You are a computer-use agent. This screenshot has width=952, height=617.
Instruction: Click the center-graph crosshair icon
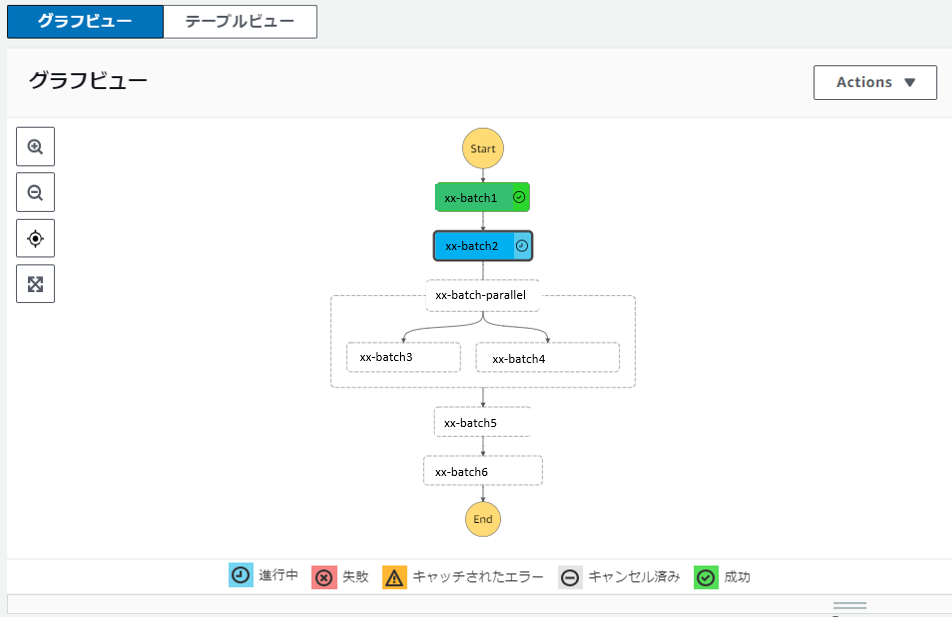(35, 238)
